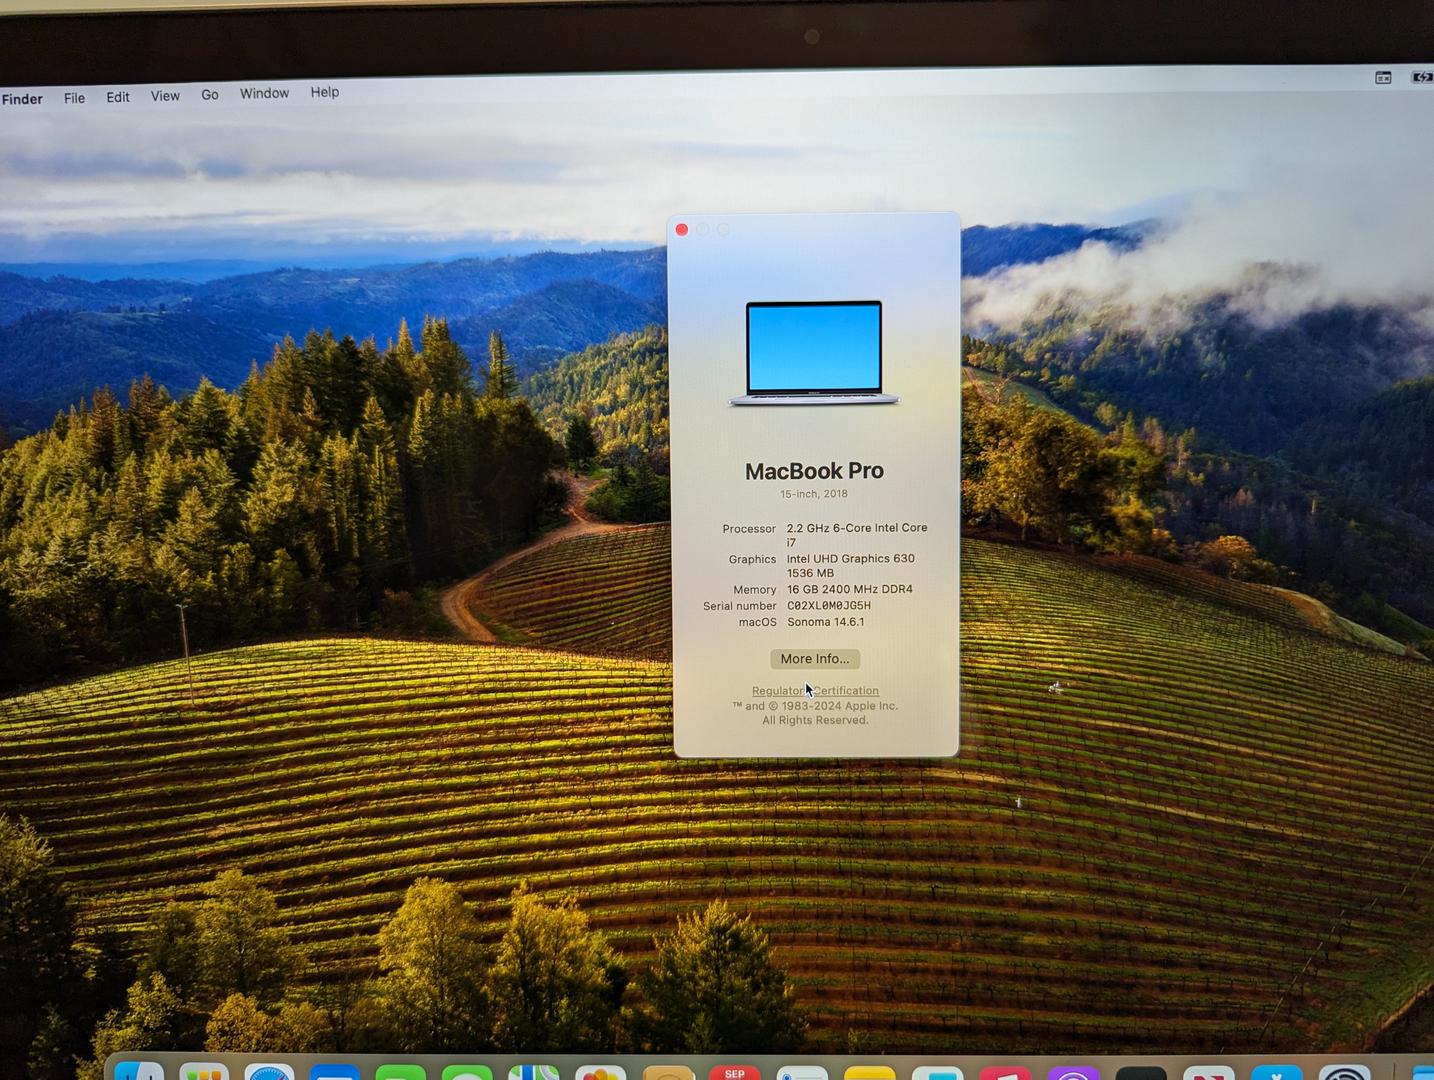Open the Calendar icon showing SEP
Image resolution: width=1434 pixels, height=1080 pixels.
coord(735,1072)
